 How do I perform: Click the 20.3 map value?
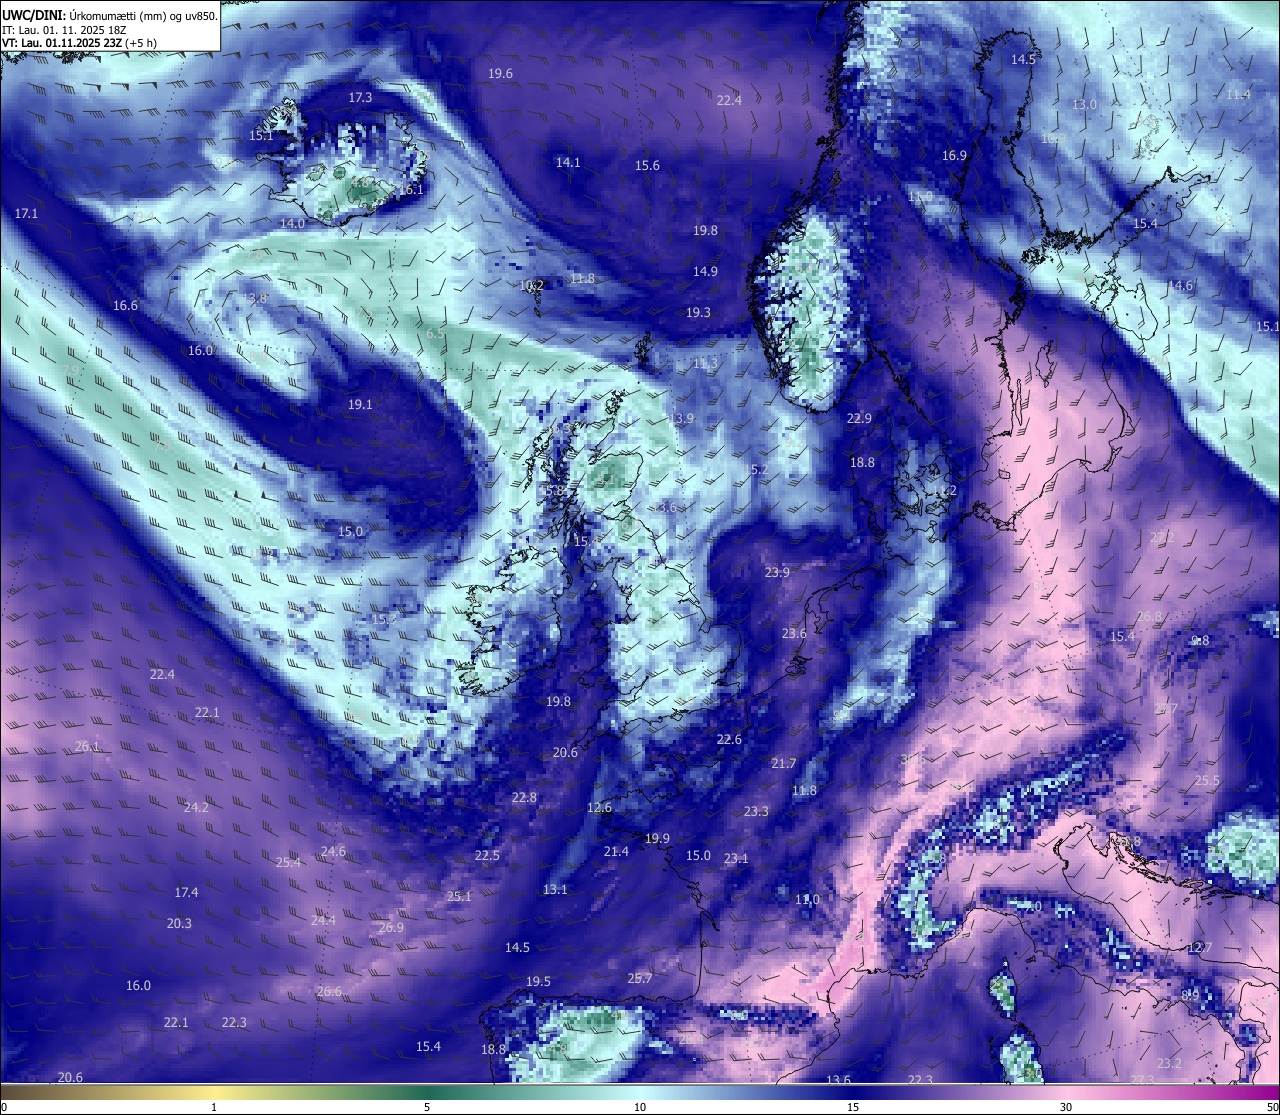coord(179,924)
